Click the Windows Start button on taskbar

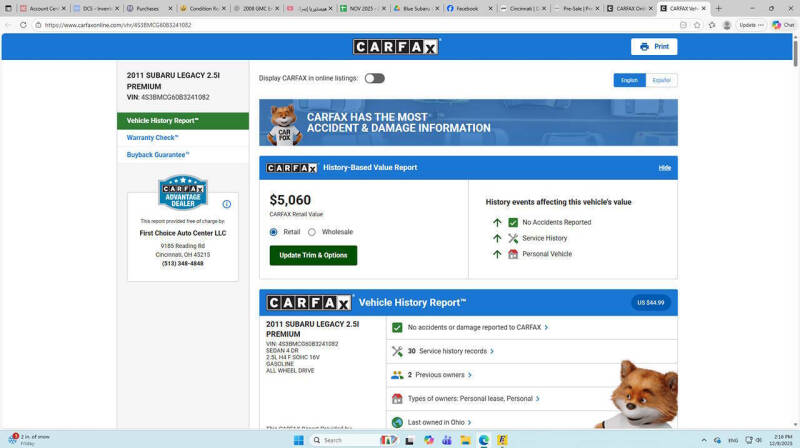coord(298,440)
